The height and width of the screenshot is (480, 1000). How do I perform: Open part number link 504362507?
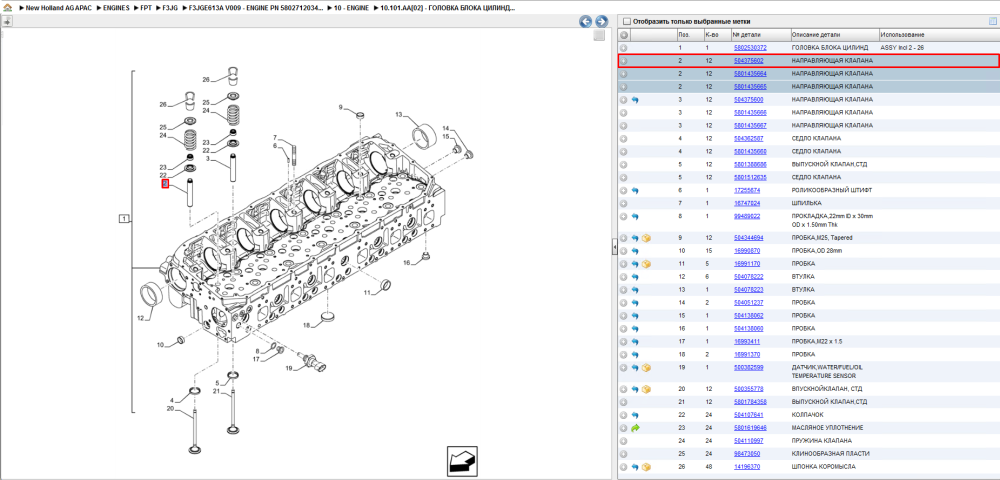(748, 138)
